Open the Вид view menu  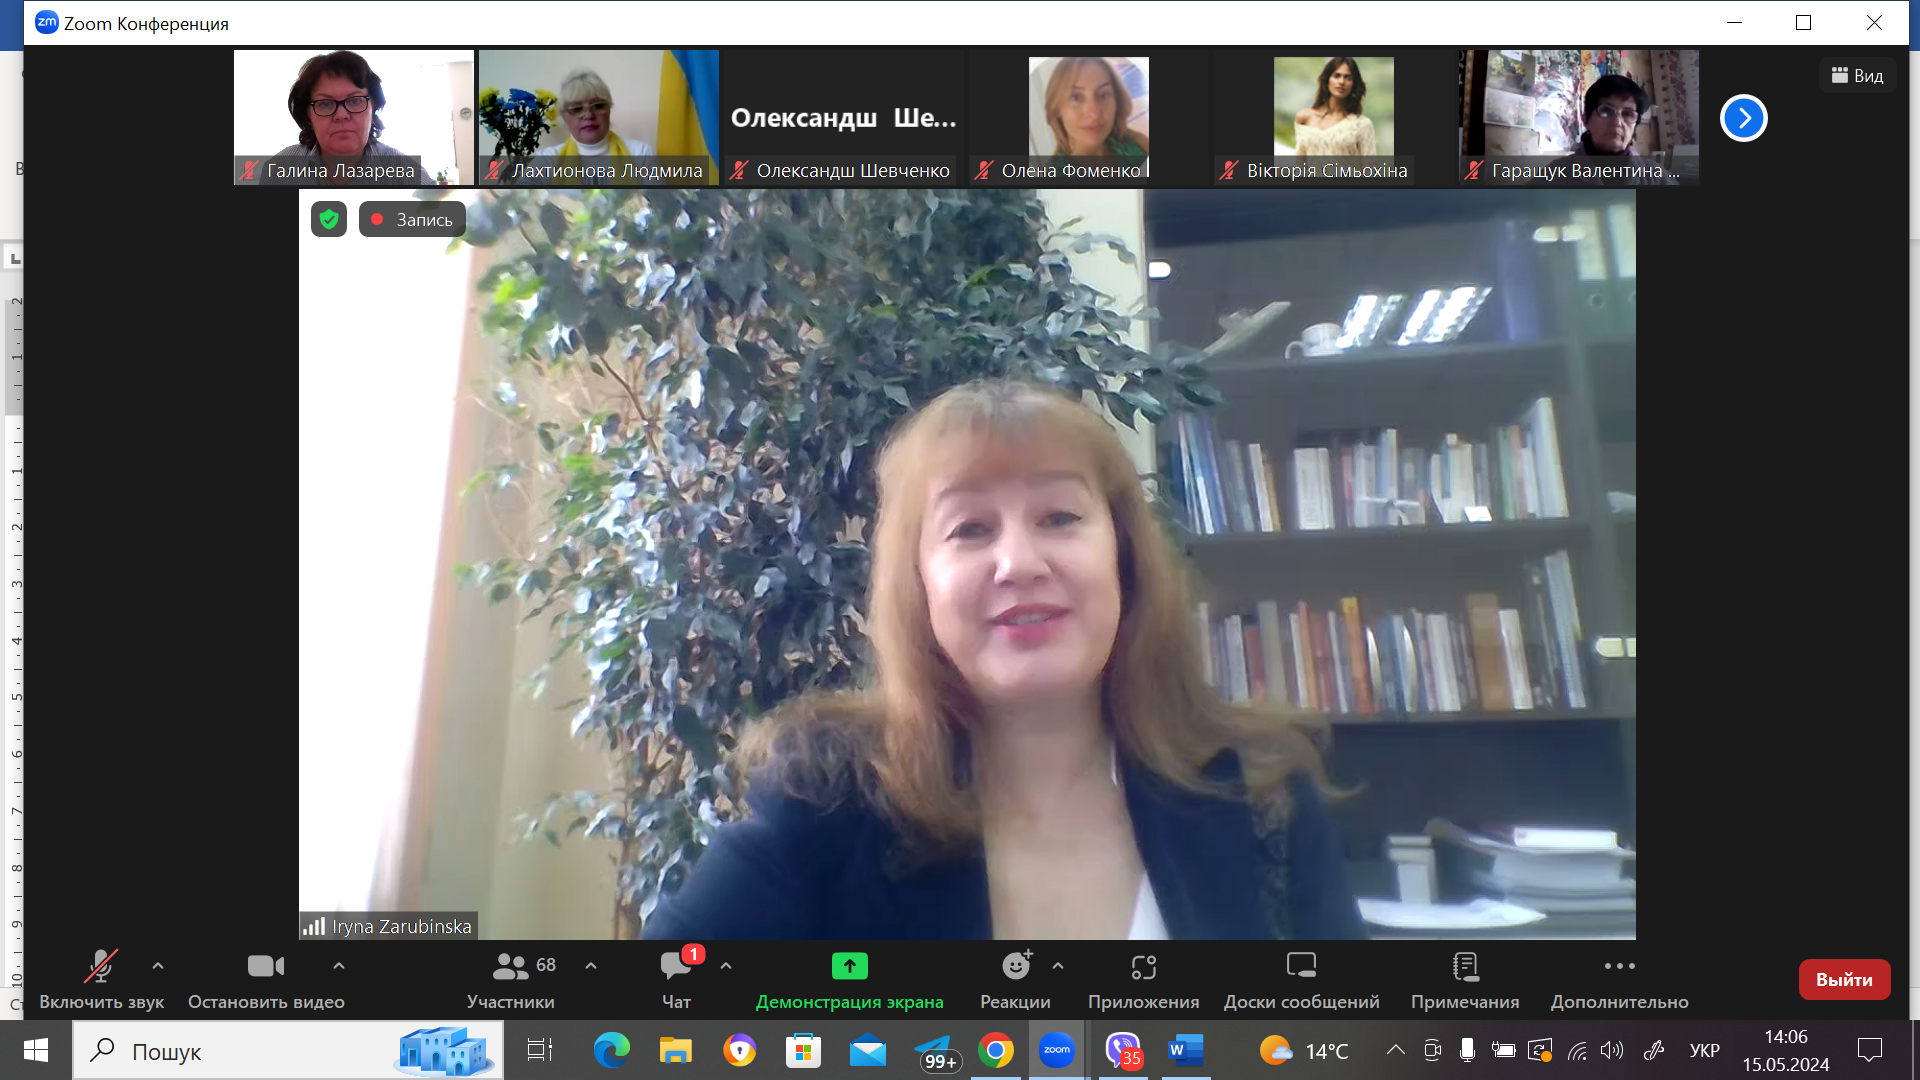[x=1857, y=75]
